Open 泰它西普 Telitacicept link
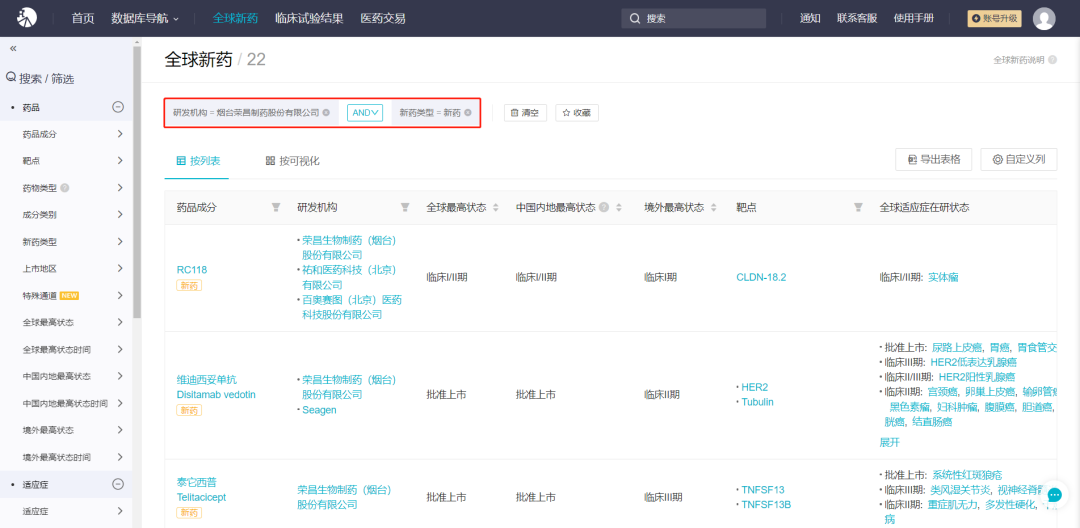The height and width of the screenshot is (528, 1080). point(201,489)
